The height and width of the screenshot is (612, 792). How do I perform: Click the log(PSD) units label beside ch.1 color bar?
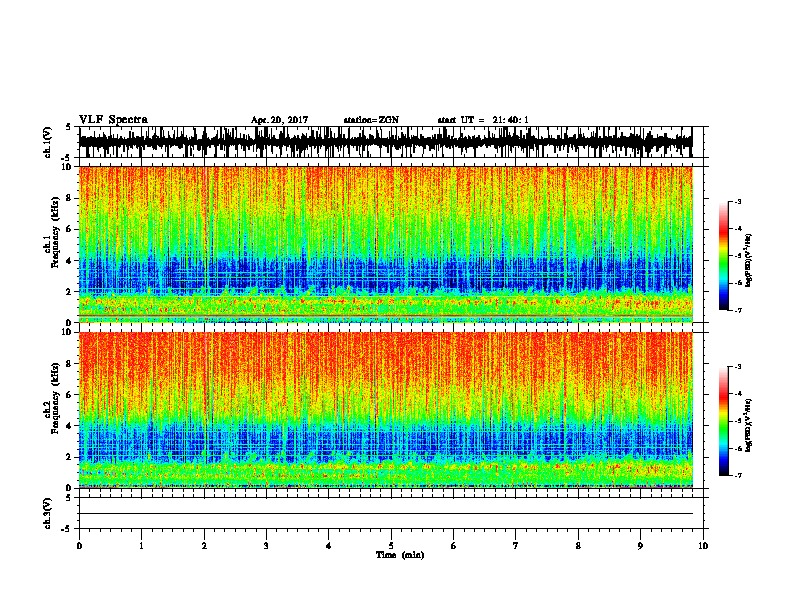click(749, 260)
